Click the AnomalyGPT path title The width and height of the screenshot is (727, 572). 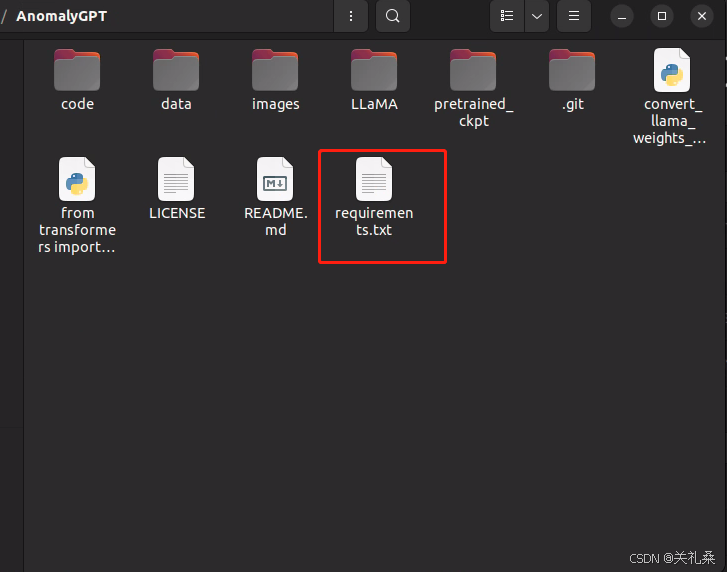click(x=62, y=16)
